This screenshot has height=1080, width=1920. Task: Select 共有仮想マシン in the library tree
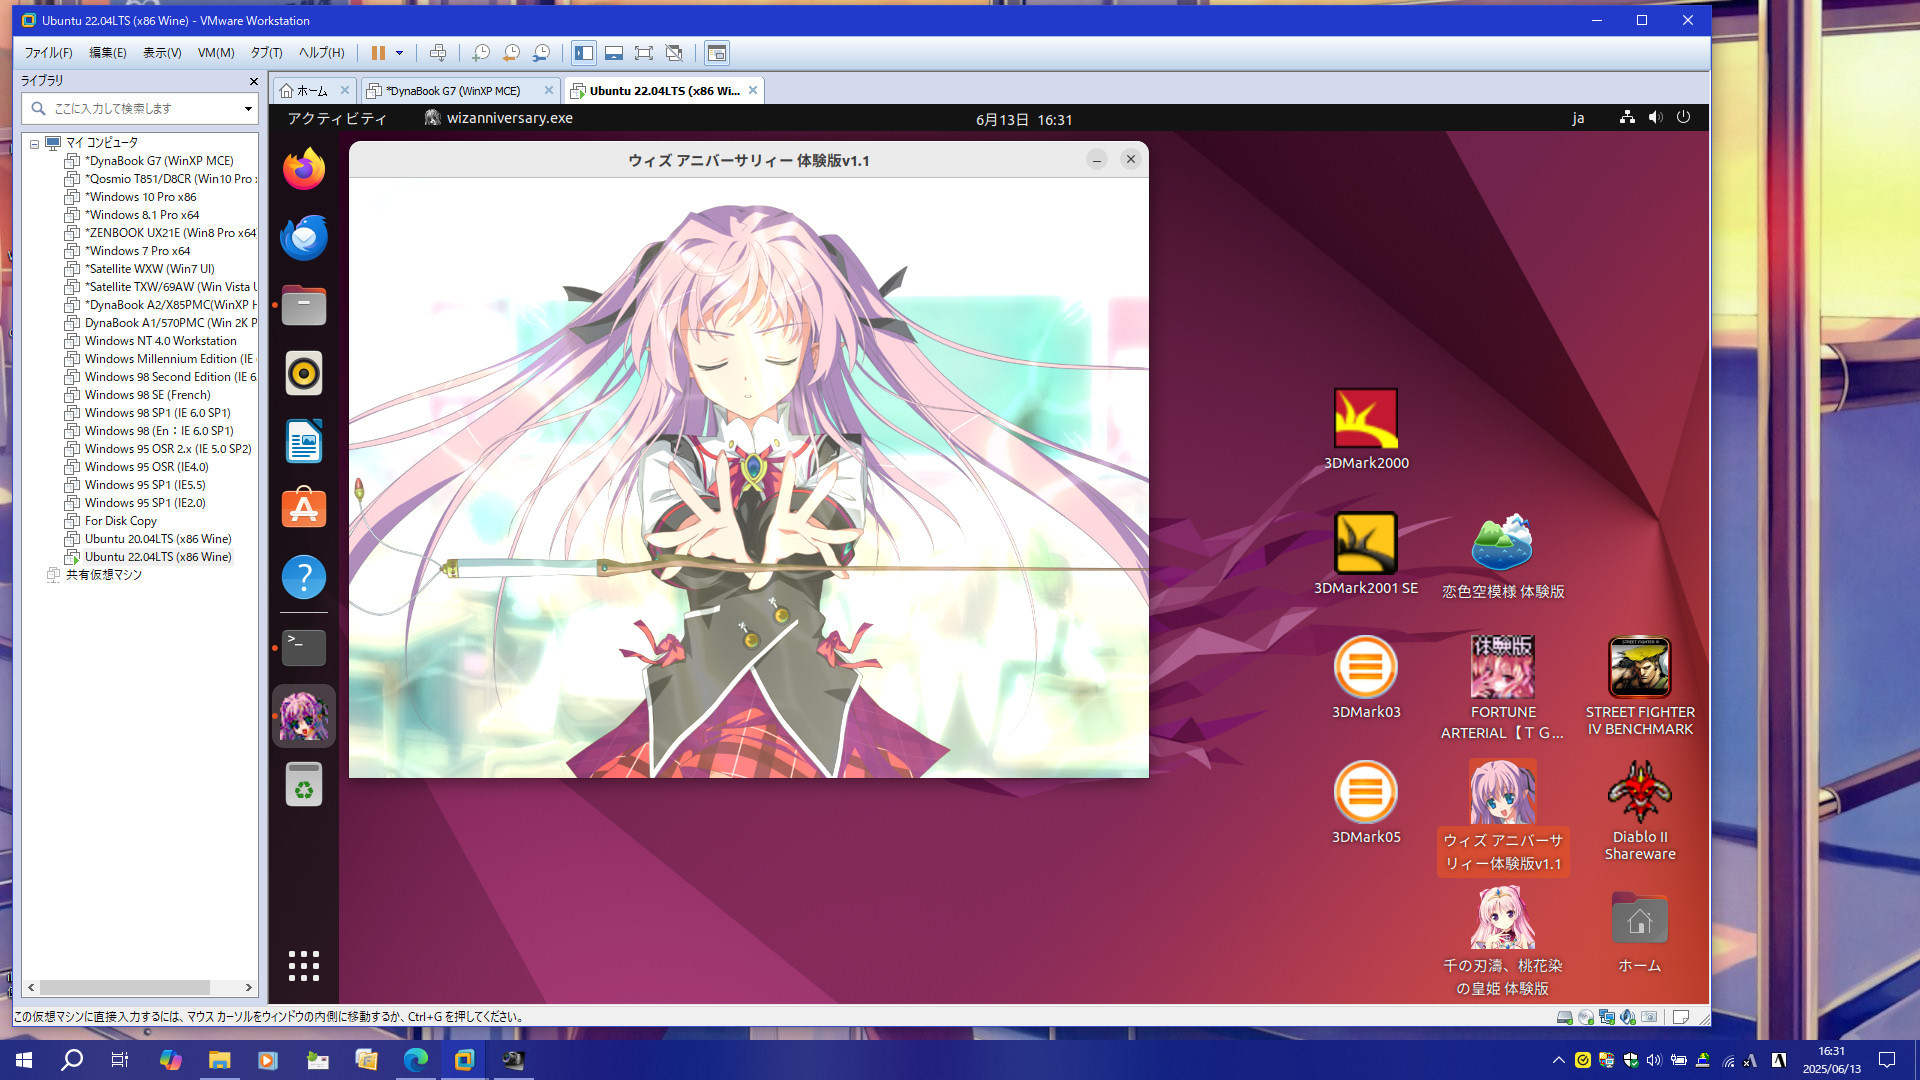click(104, 575)
